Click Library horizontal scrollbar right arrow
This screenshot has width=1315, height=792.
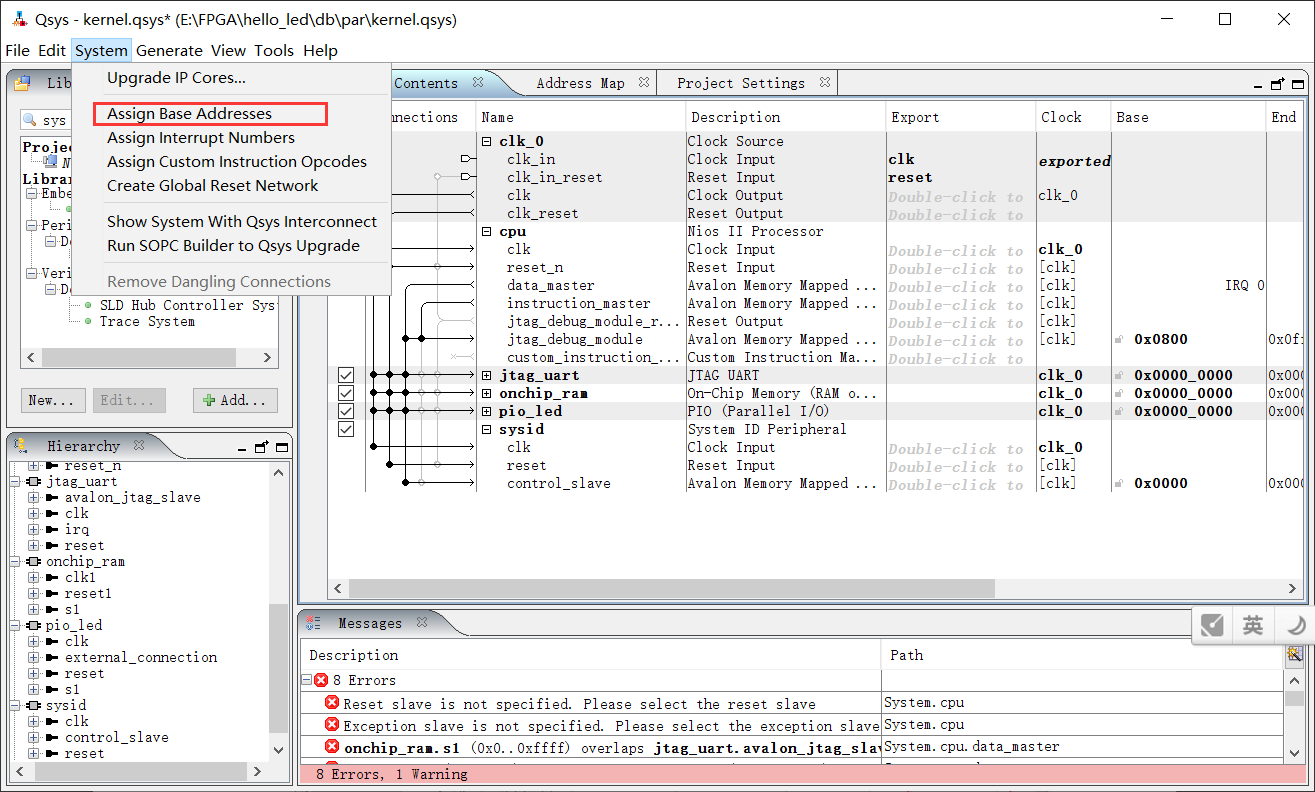(268, 357)
